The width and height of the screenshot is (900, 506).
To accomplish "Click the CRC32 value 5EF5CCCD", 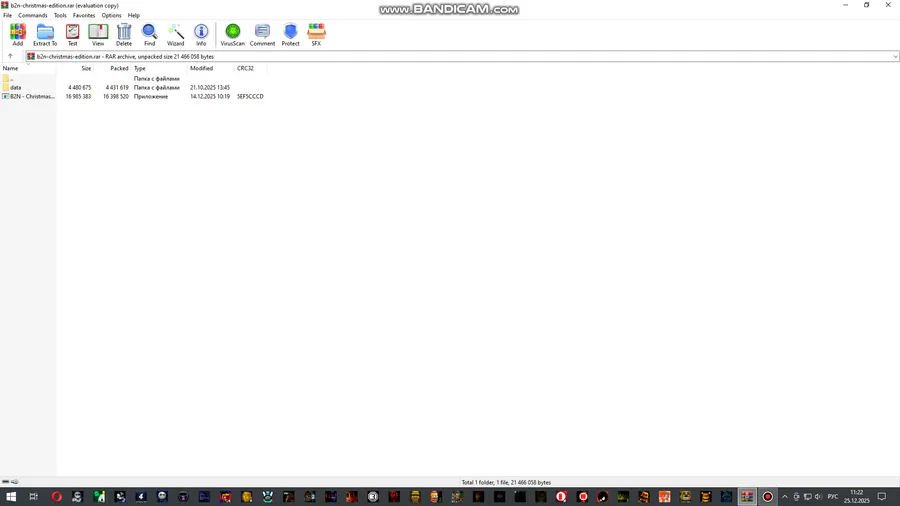I will [x=250, y=96].
